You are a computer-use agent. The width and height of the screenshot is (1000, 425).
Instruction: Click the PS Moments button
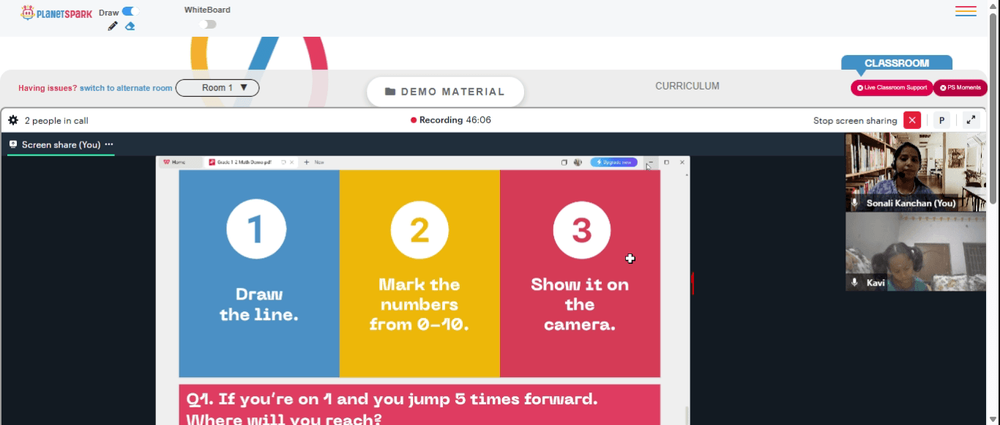pyautogui.click(x=960, y=88)
